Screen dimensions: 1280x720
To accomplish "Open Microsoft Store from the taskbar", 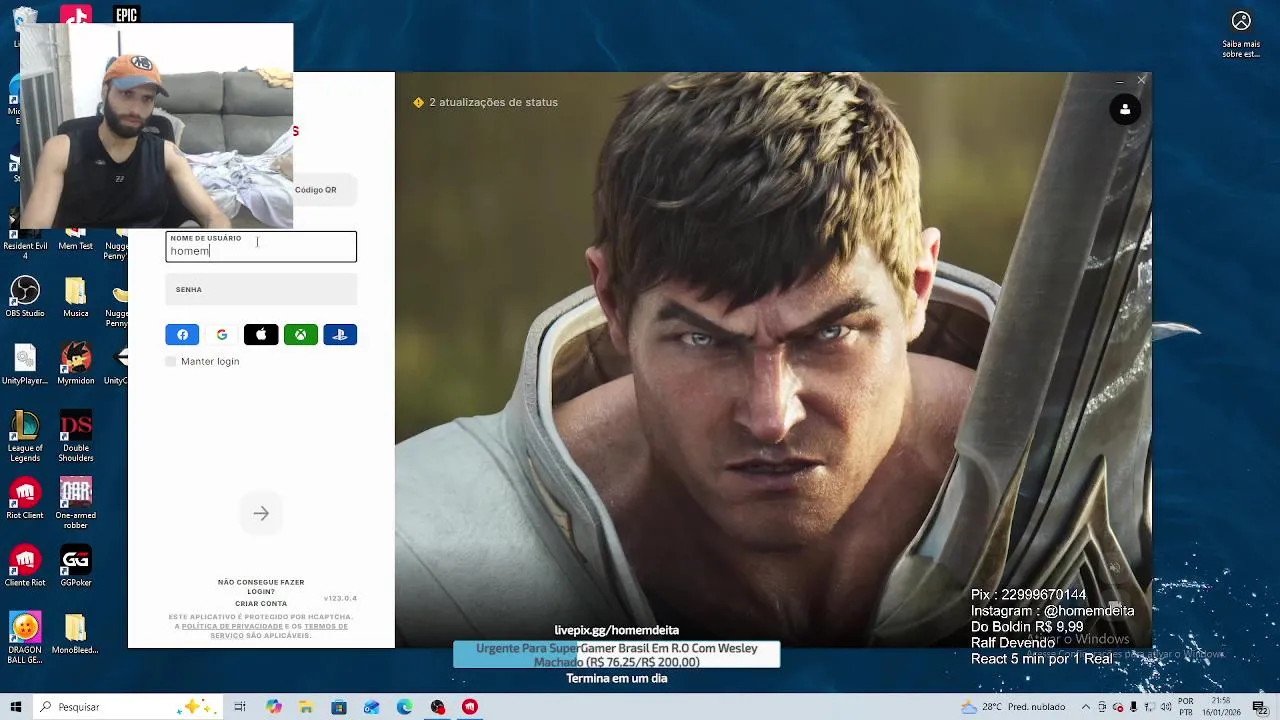I will [x=339, y=707].
